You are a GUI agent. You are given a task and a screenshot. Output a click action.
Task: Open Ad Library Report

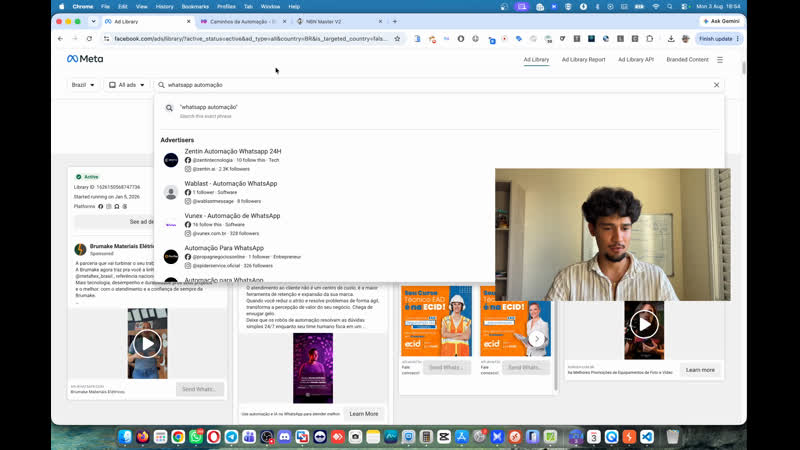583,60
